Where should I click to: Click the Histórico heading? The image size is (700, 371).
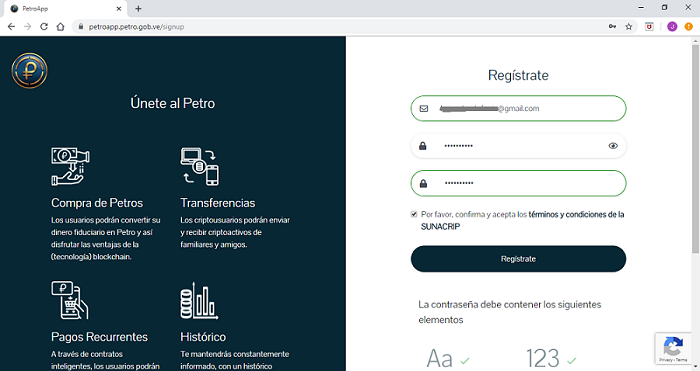point(203,337)
